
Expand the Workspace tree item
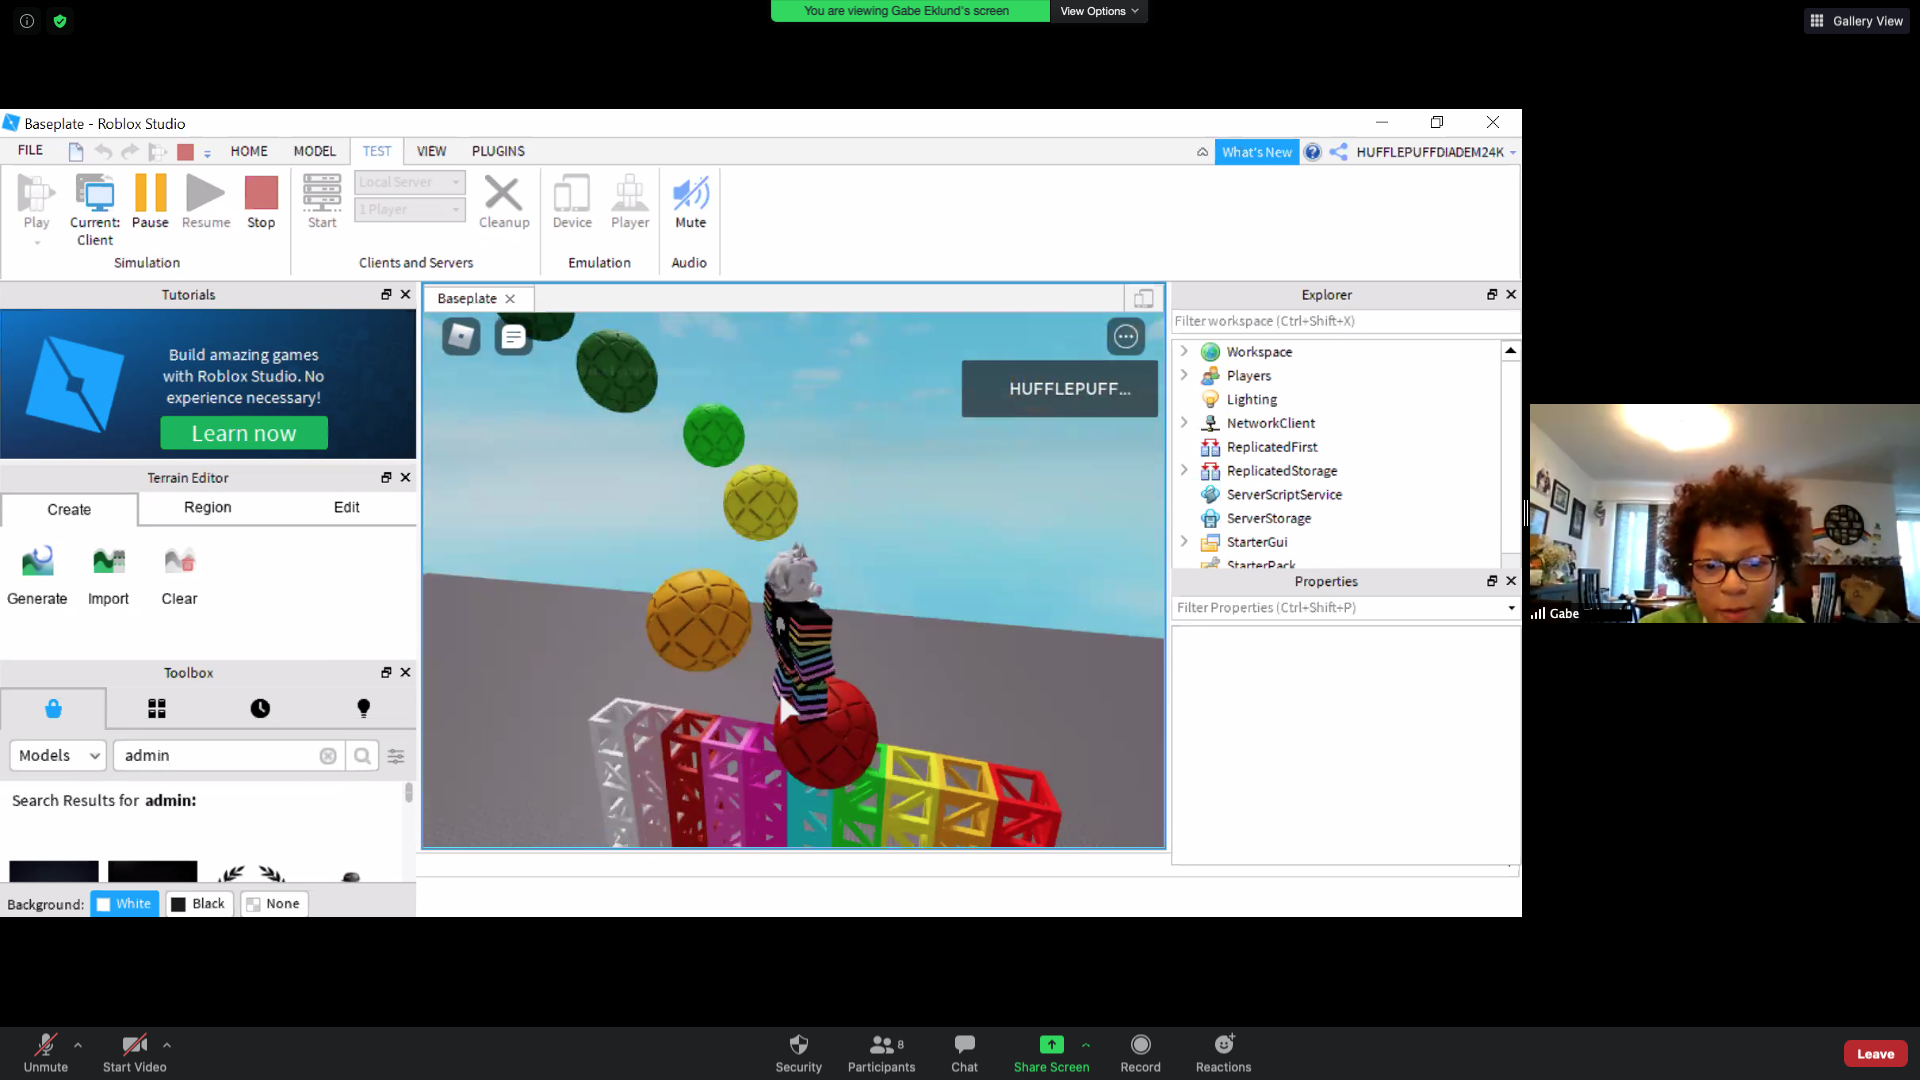[1184, 351]
